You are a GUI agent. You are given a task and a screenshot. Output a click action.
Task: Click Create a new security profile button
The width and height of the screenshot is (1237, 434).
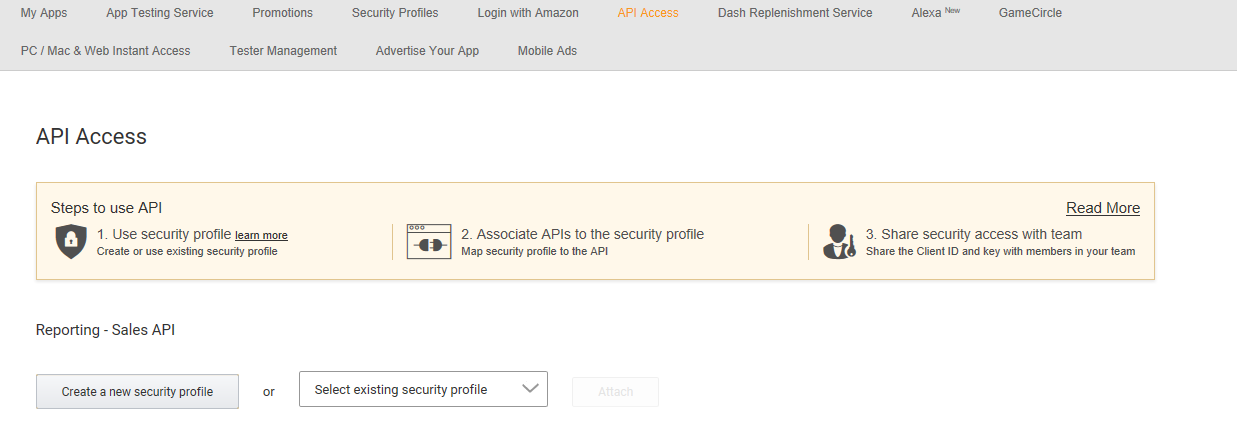137,391
